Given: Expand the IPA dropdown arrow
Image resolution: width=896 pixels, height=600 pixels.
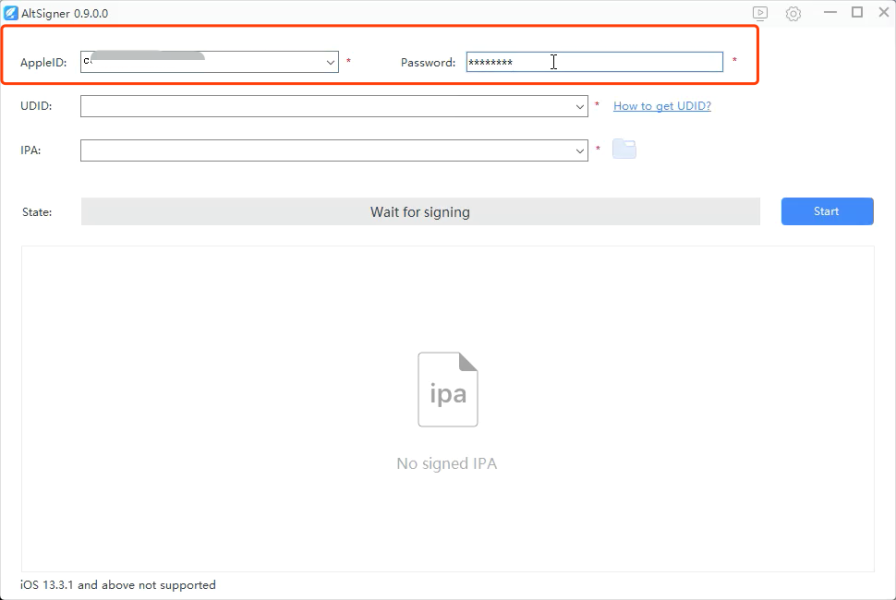Looking at the screenshot, I should (x=580, y=150).
